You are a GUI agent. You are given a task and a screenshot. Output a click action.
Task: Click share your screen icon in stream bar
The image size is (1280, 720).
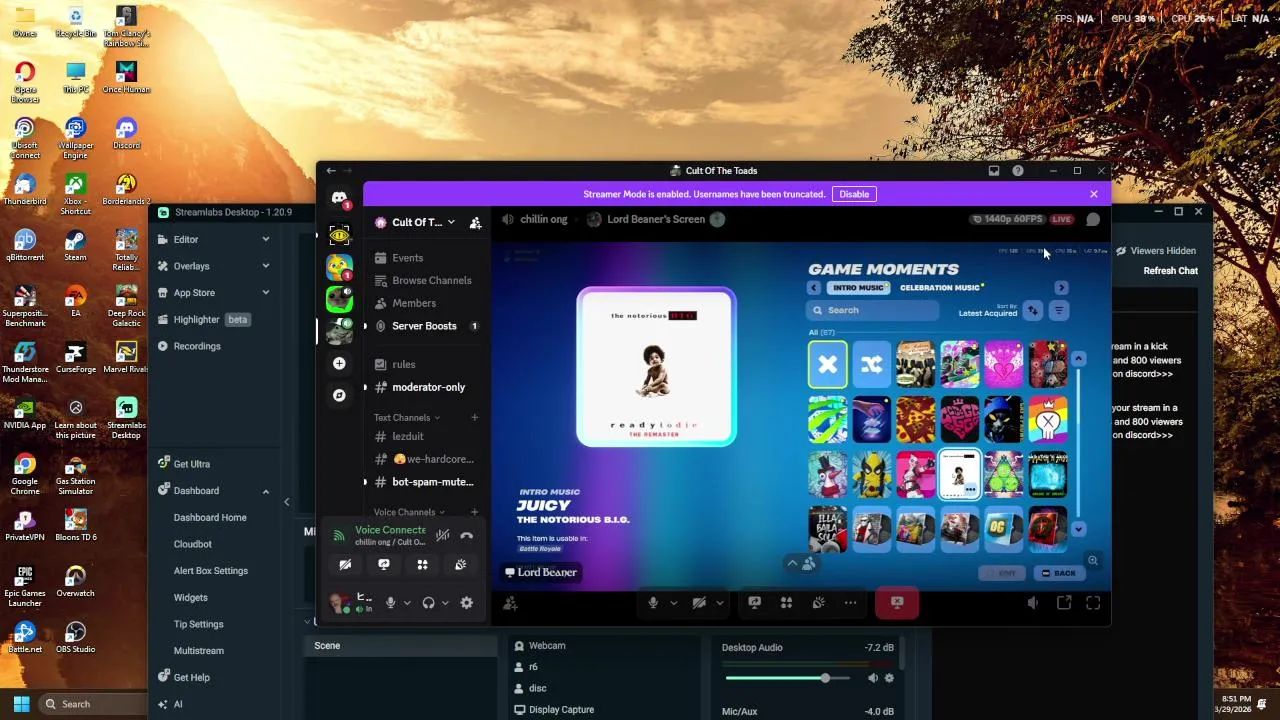pyautogui.click(x=754, y=603)
